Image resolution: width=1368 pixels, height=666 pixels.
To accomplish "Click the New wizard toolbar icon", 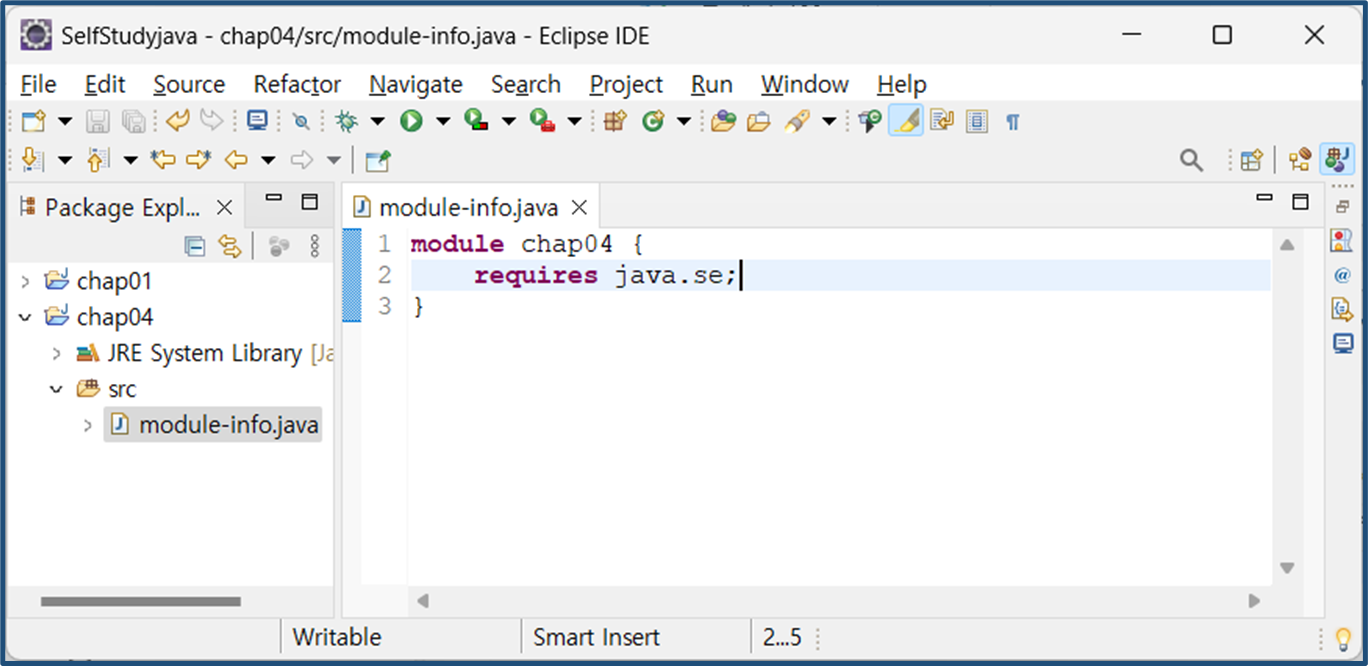I will (x=34, y=122).
